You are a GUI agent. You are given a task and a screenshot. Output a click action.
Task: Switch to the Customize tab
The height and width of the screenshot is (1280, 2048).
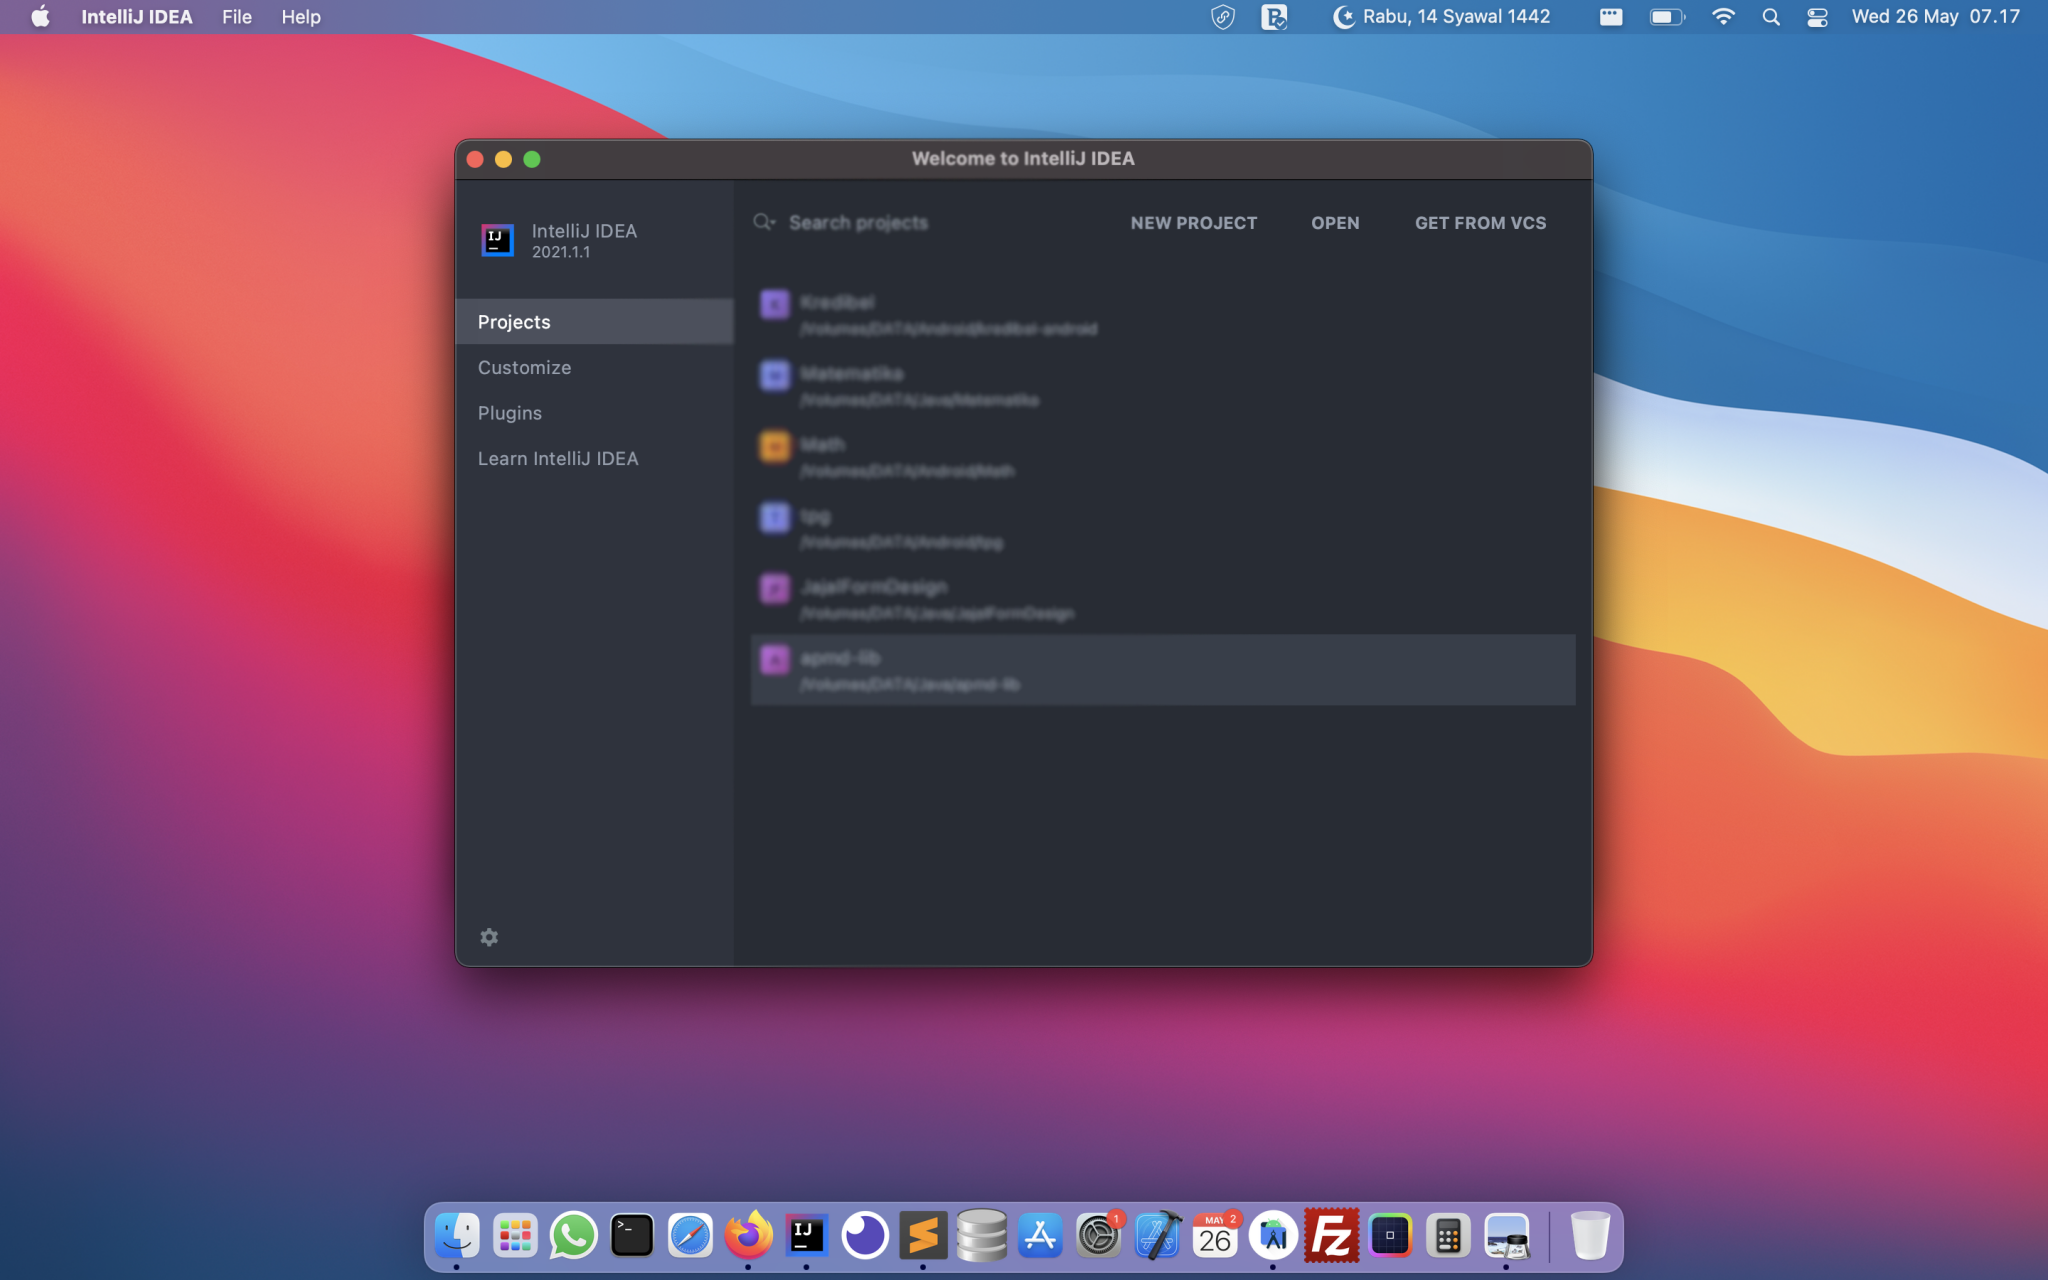click(595, 367)
